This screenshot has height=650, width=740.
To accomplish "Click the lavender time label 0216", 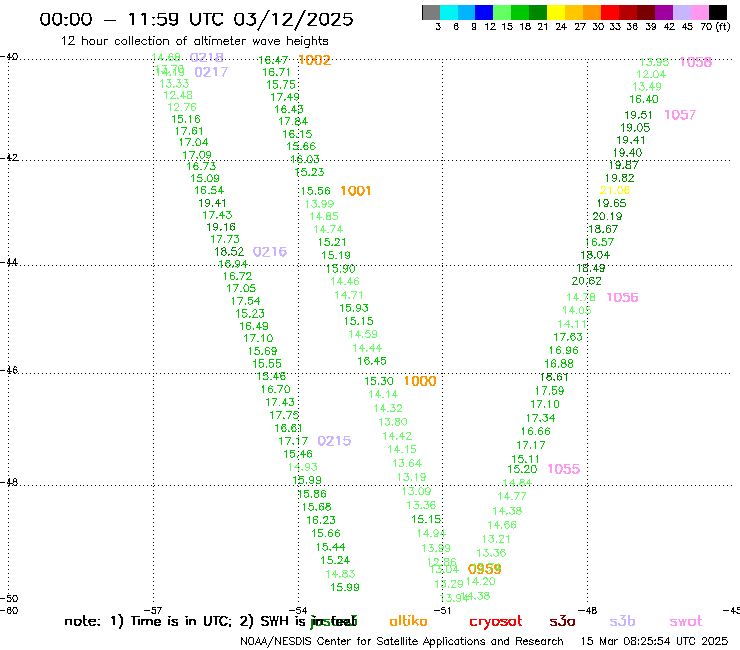I will click(x=270, y=252).
